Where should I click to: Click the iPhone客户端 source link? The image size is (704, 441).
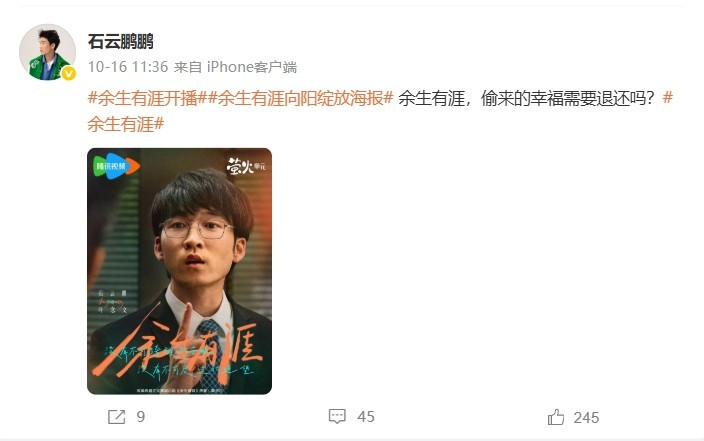pos(252,67)
